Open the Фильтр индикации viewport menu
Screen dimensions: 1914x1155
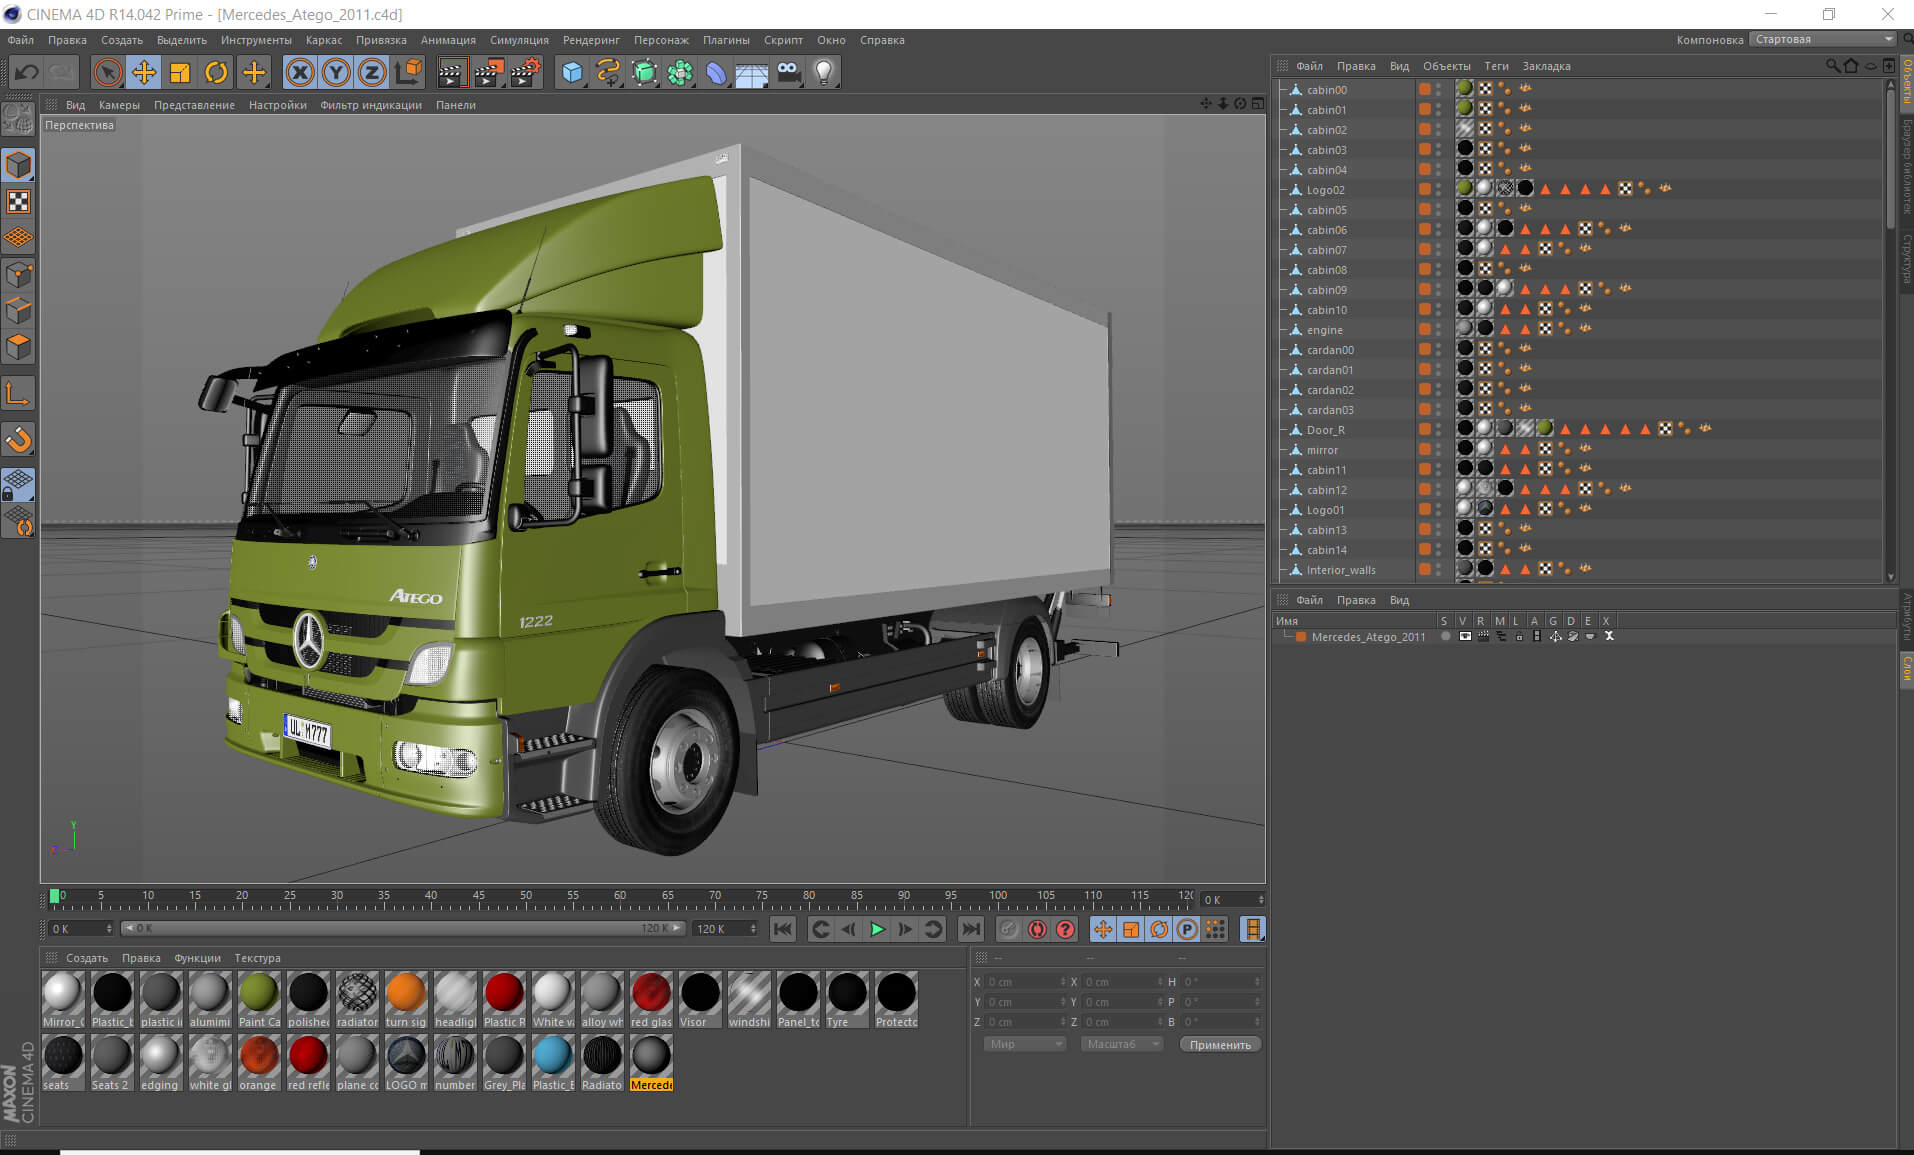coord(371,105)
